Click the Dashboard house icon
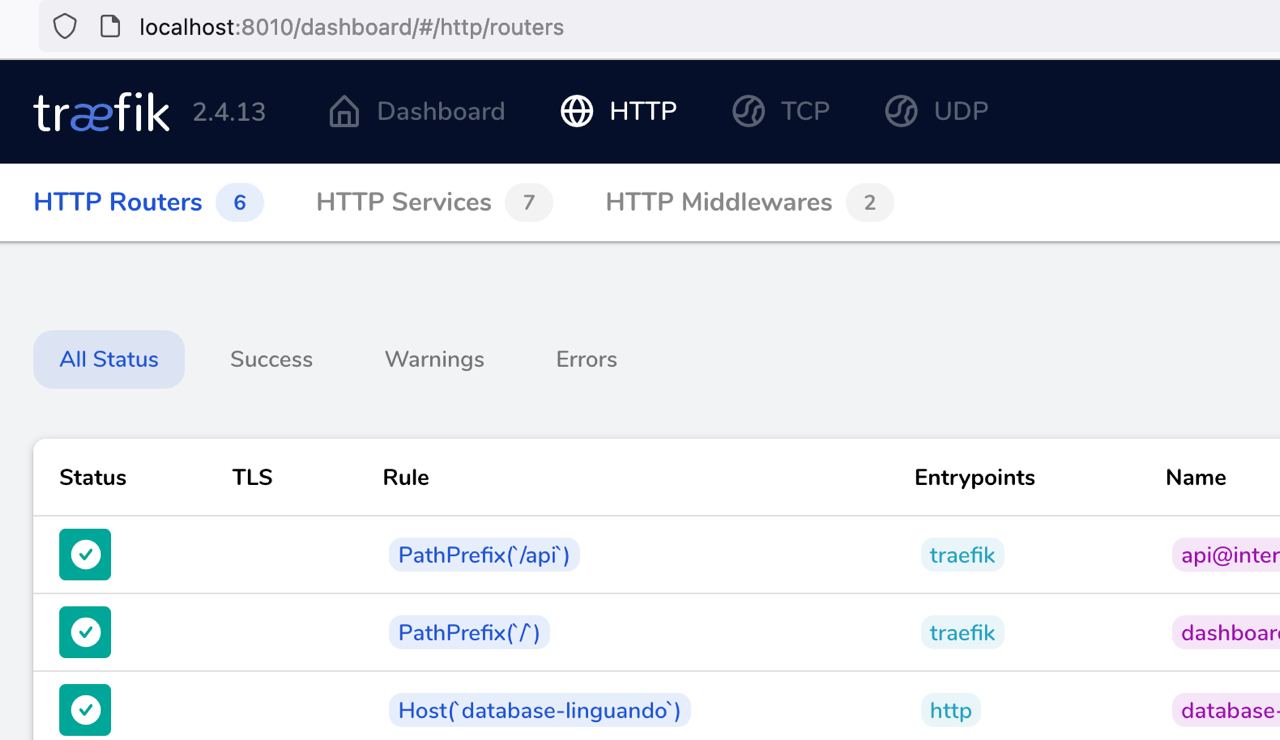This screenshot has height=740, width=1280. (x=344, y=111)
